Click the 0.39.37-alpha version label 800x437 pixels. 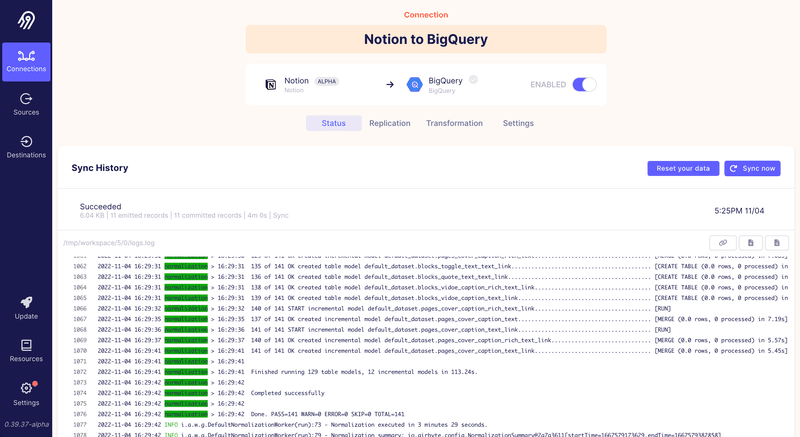click(x=26, y=424)
